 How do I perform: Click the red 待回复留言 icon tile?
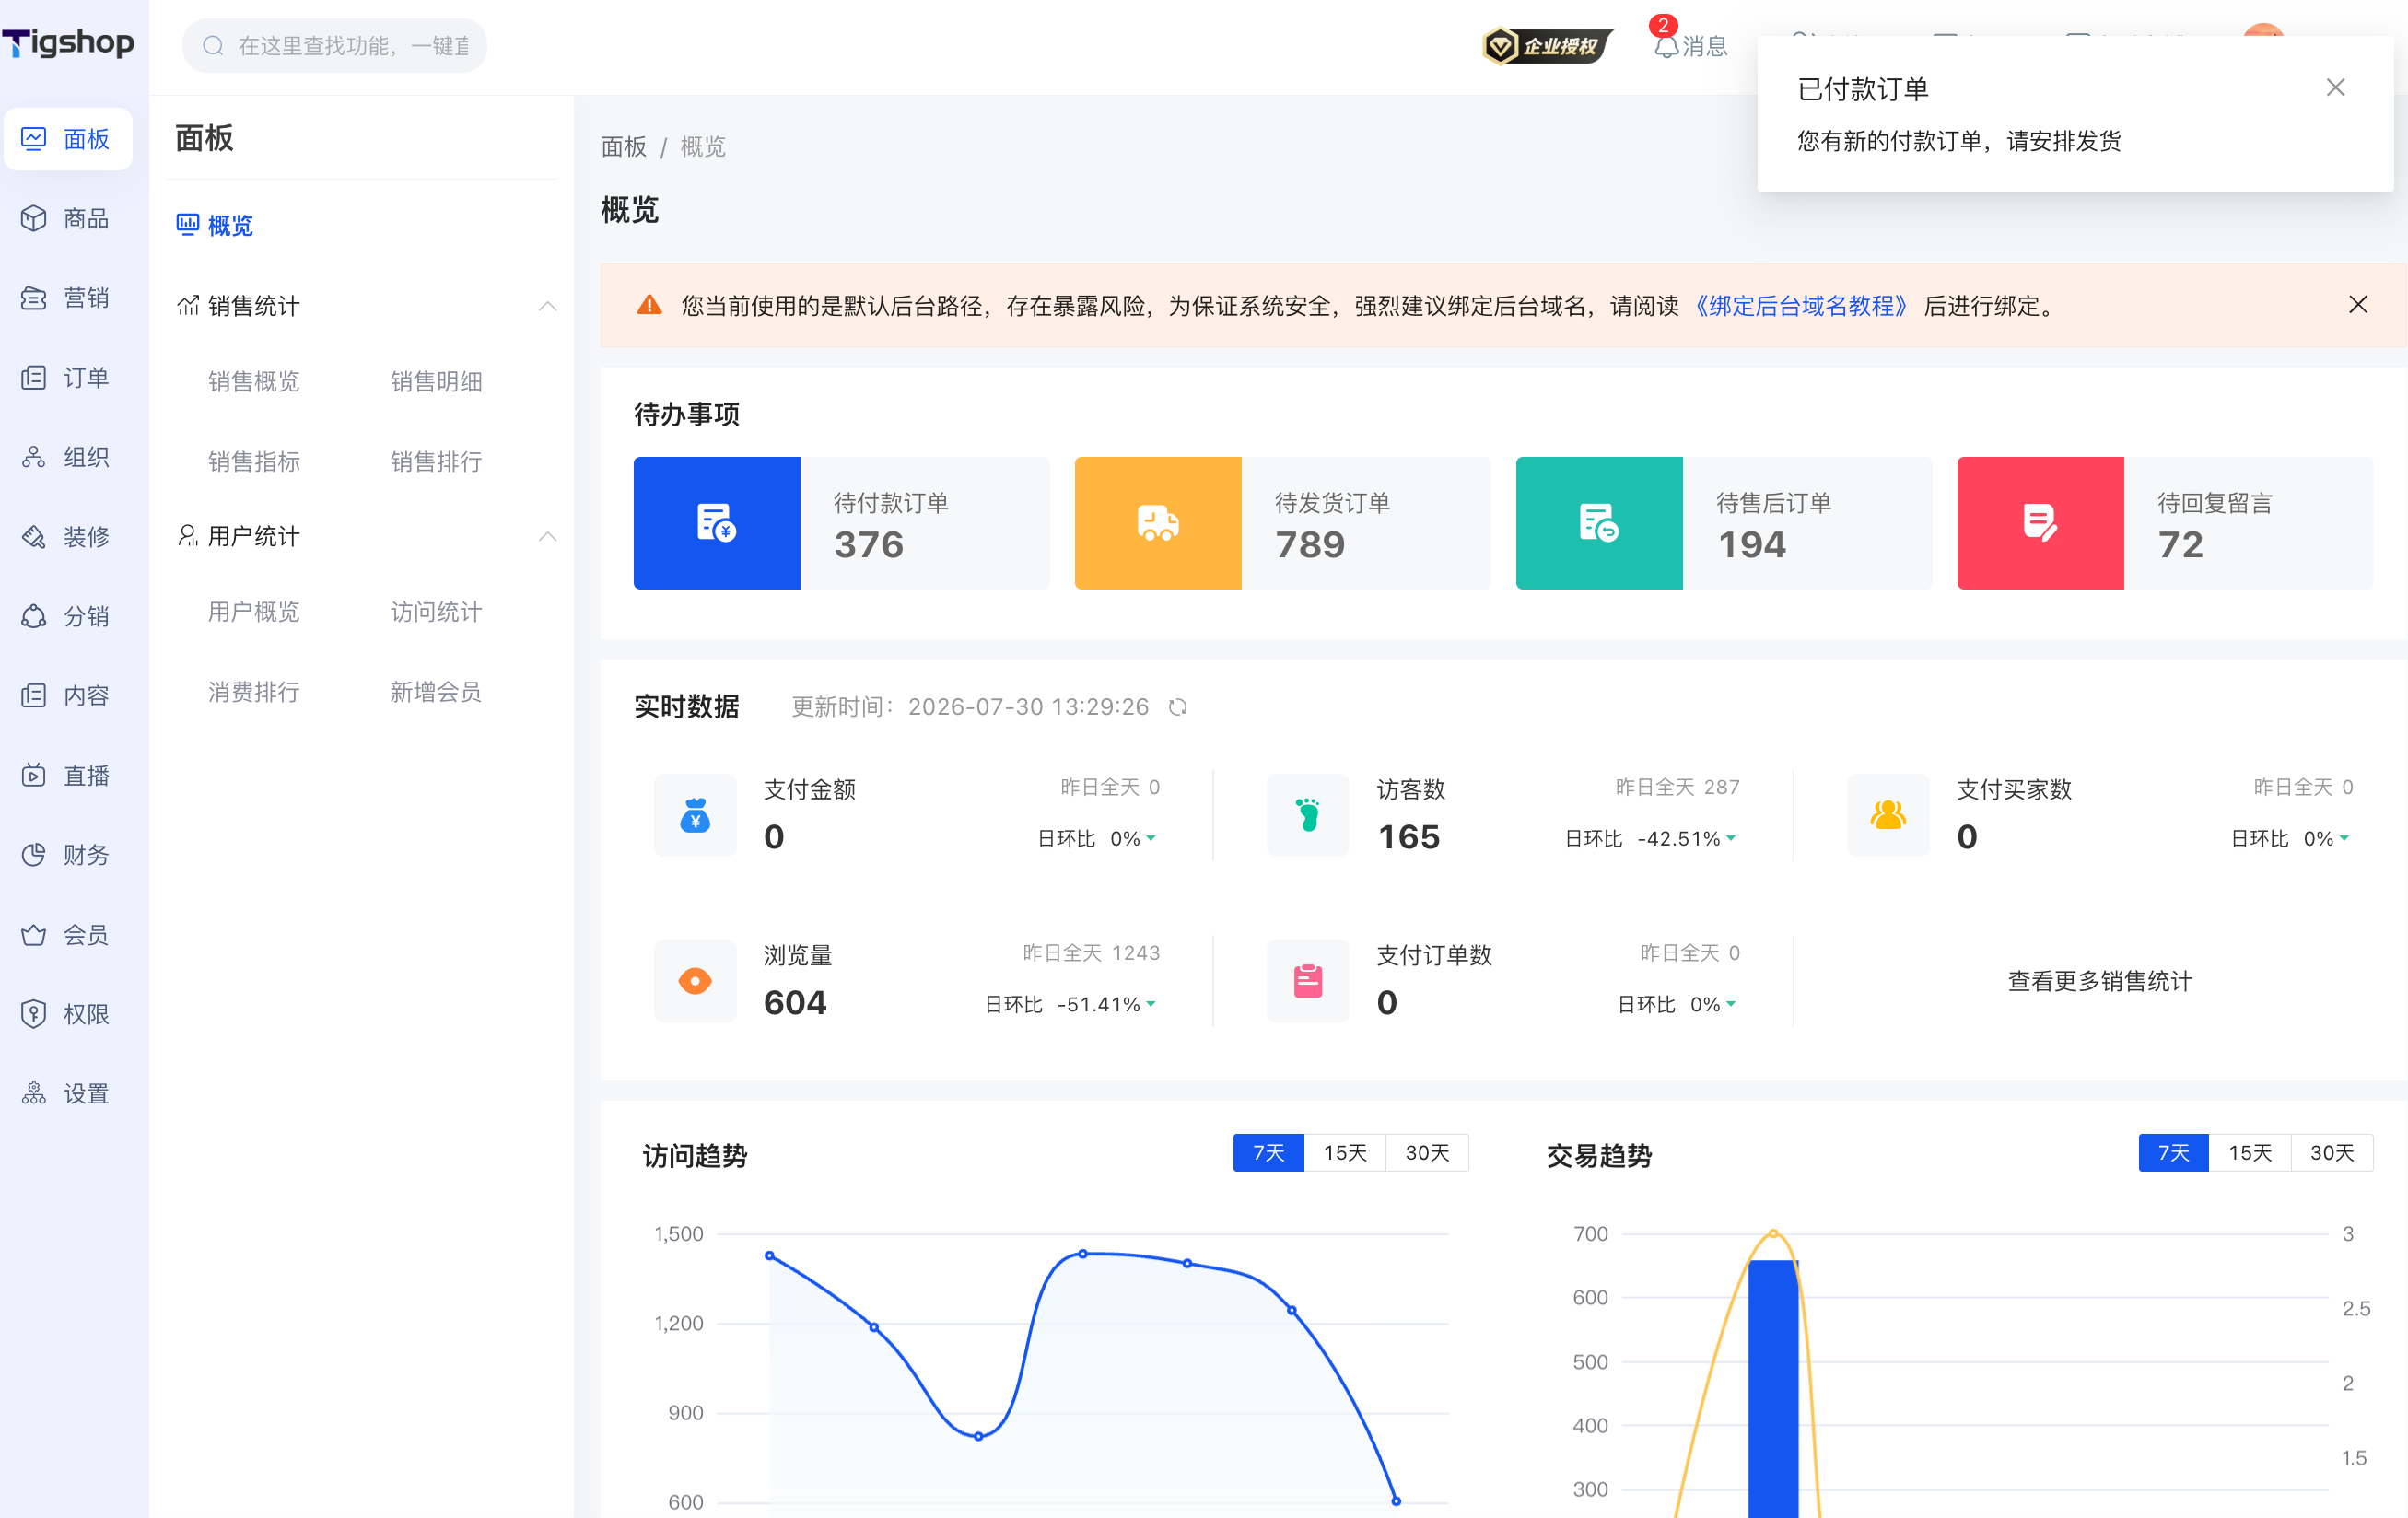pyautogui.click(x=2040, y=523)
